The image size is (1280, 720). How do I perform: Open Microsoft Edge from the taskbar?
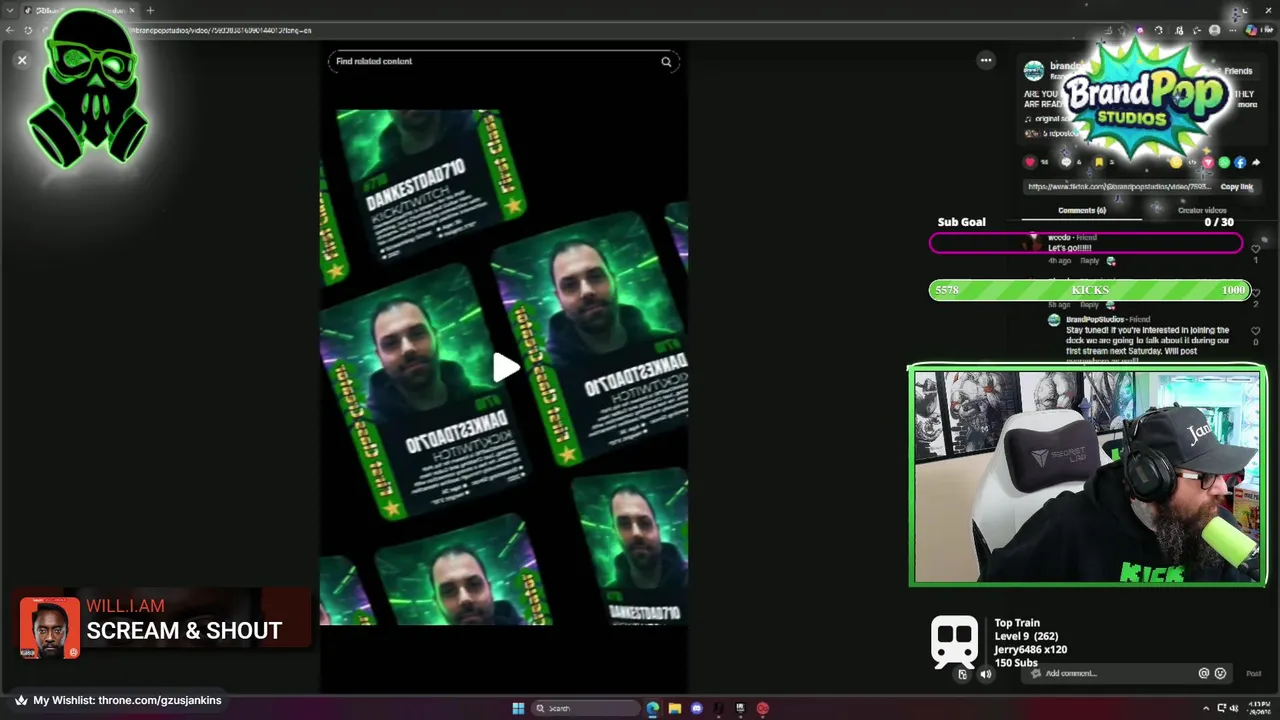653,708
